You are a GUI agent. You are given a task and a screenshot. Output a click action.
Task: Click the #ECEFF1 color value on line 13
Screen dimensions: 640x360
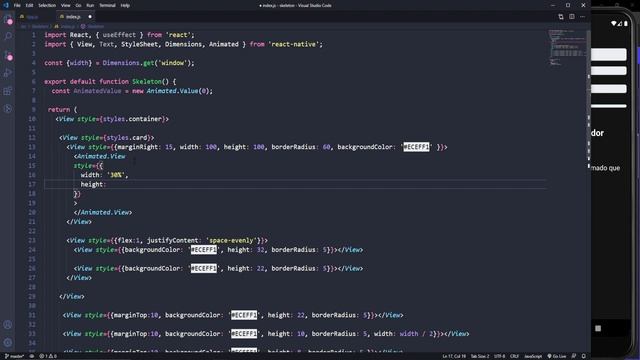click(x=416, y=147)
